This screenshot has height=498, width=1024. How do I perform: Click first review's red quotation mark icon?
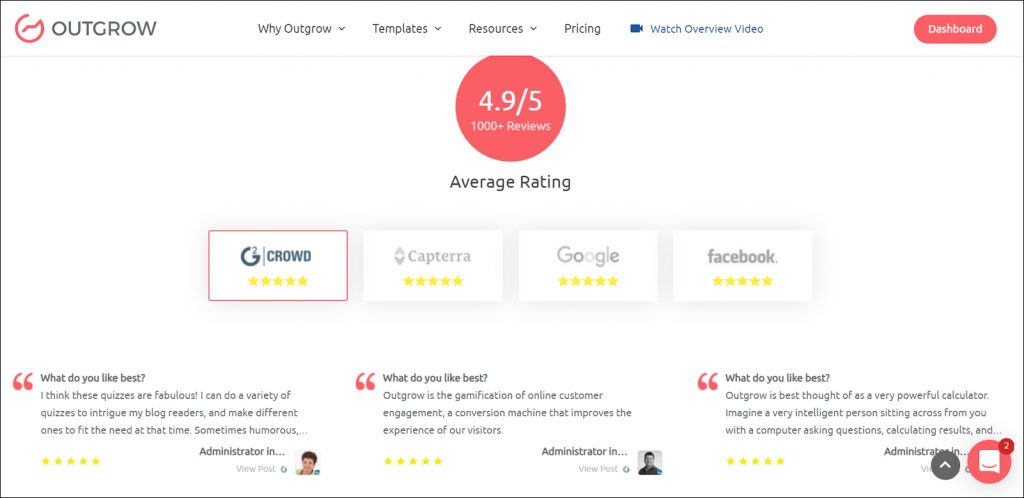click(23, 382)
